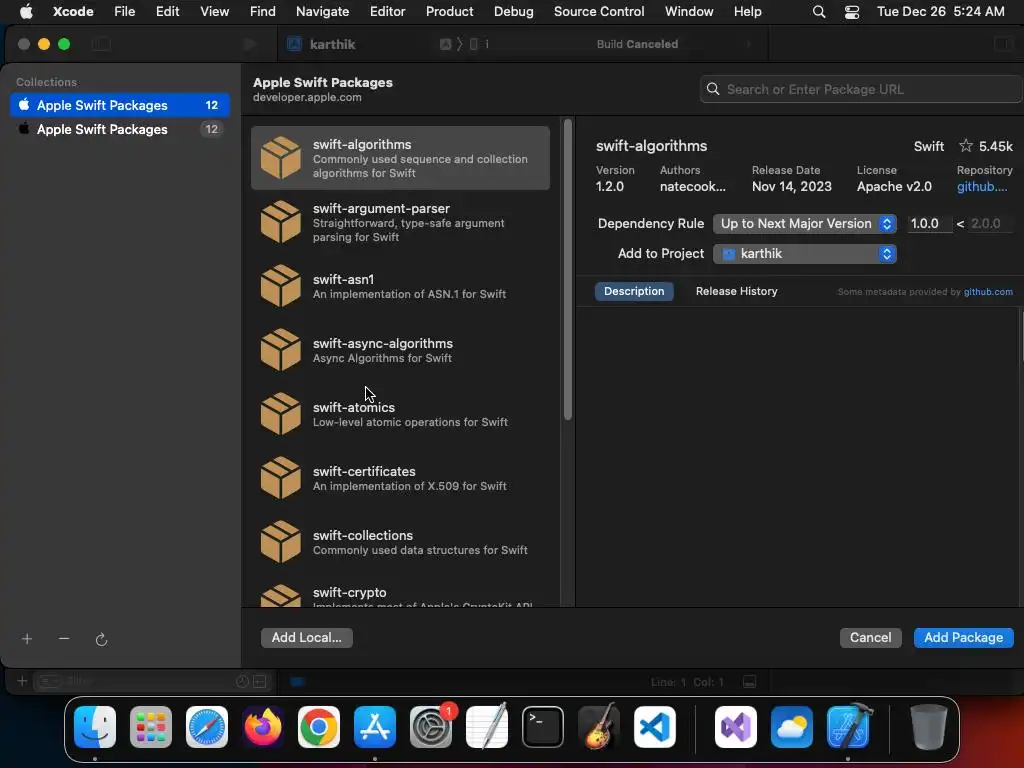Image resolution: width=1024 pixels, height=768 pixels.
Task: Open Spotlight search in menu bar
Action: [818, 12]
